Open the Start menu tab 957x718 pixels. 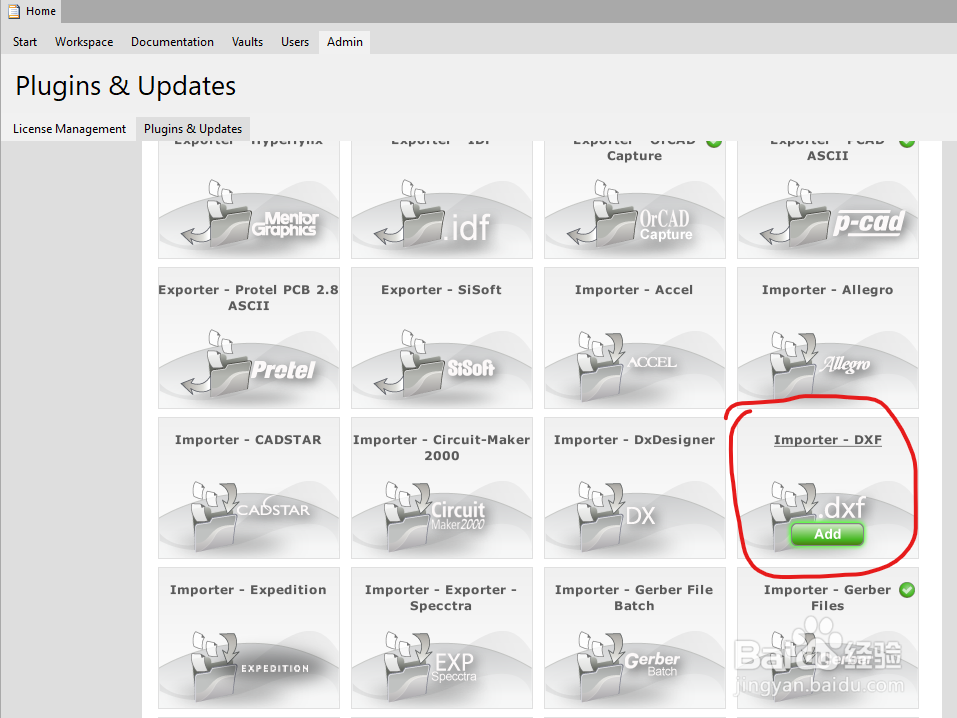coord(25,42)
